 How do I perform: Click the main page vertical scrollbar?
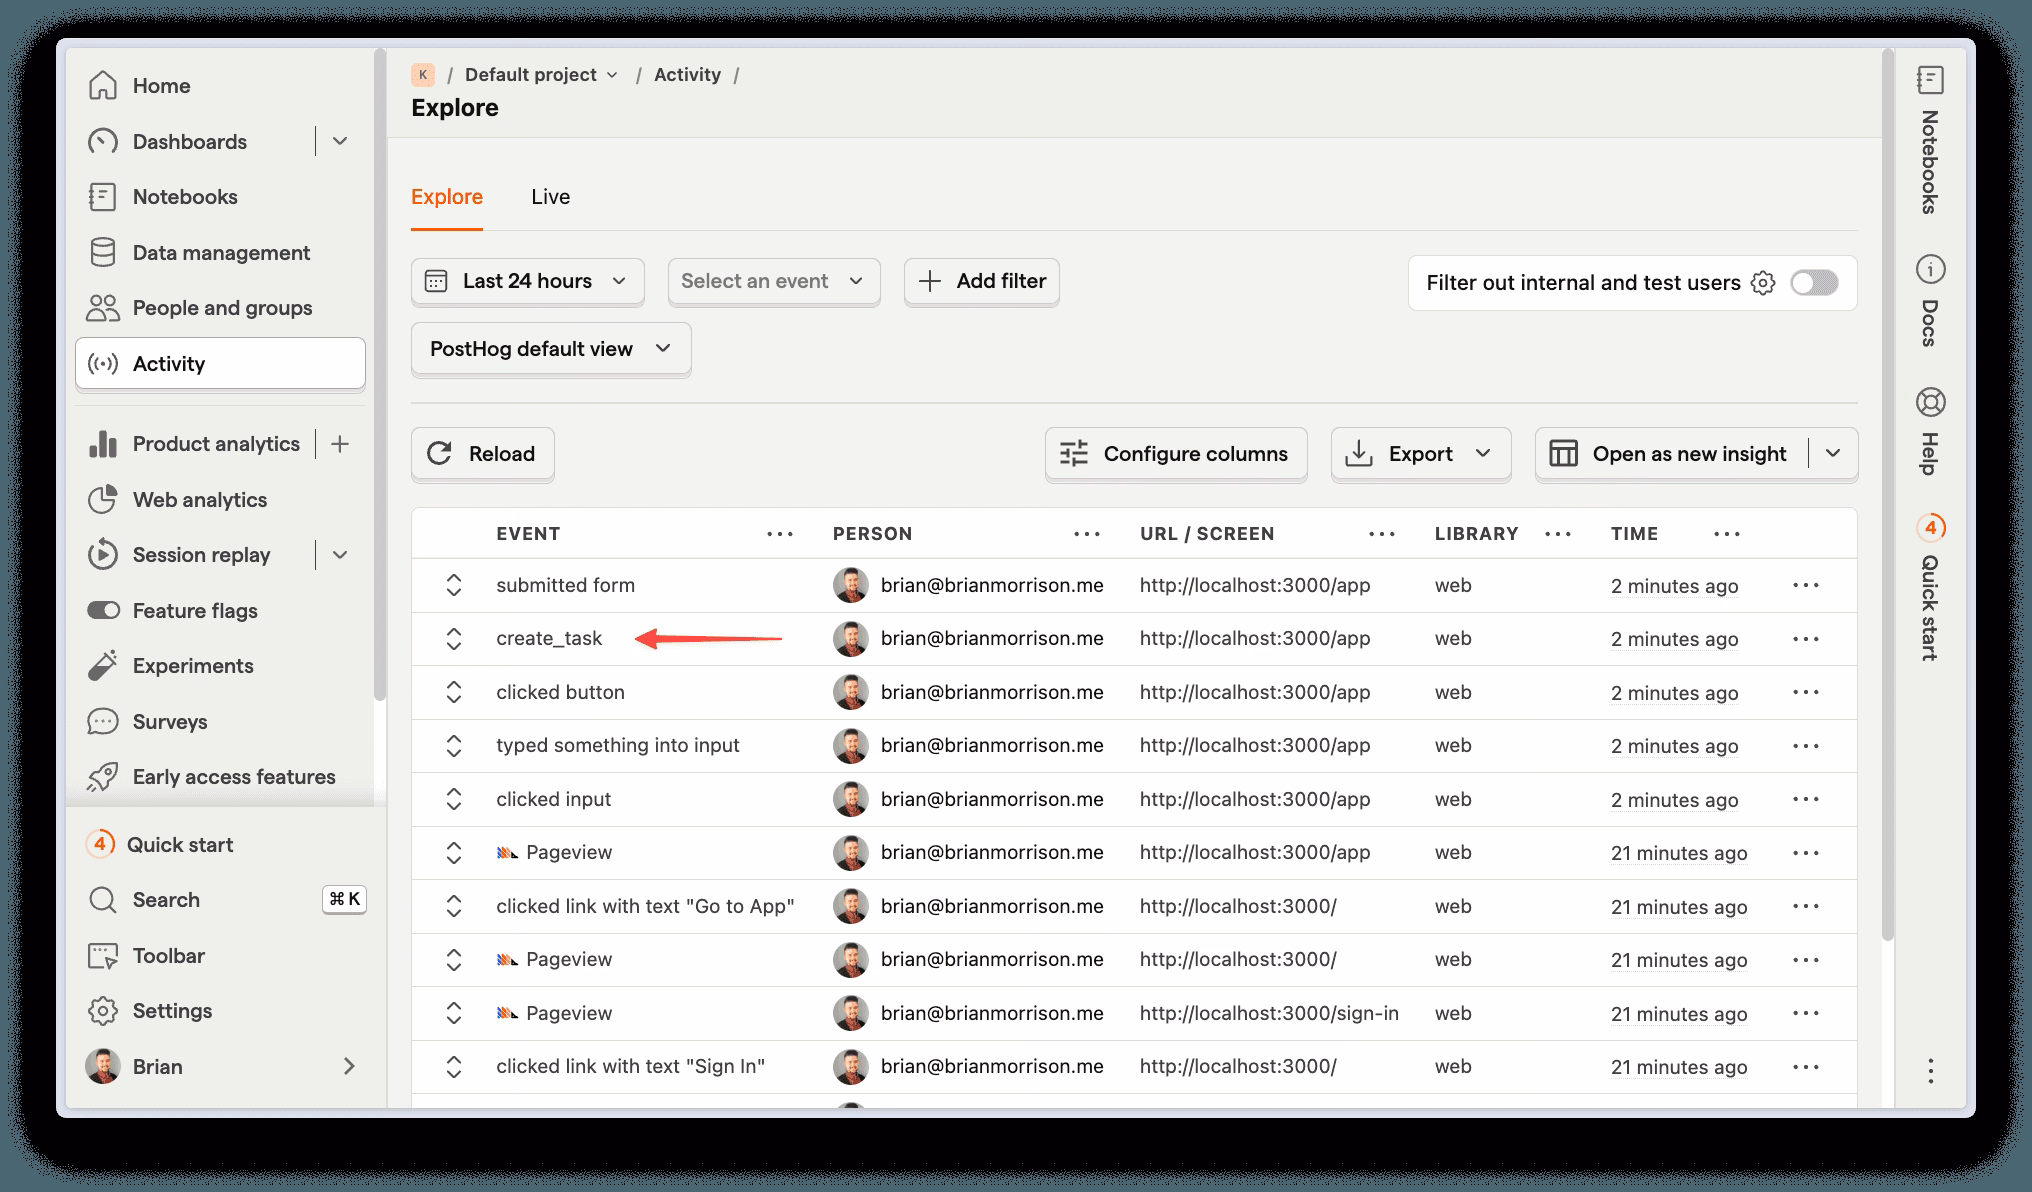coord(1887,500)
